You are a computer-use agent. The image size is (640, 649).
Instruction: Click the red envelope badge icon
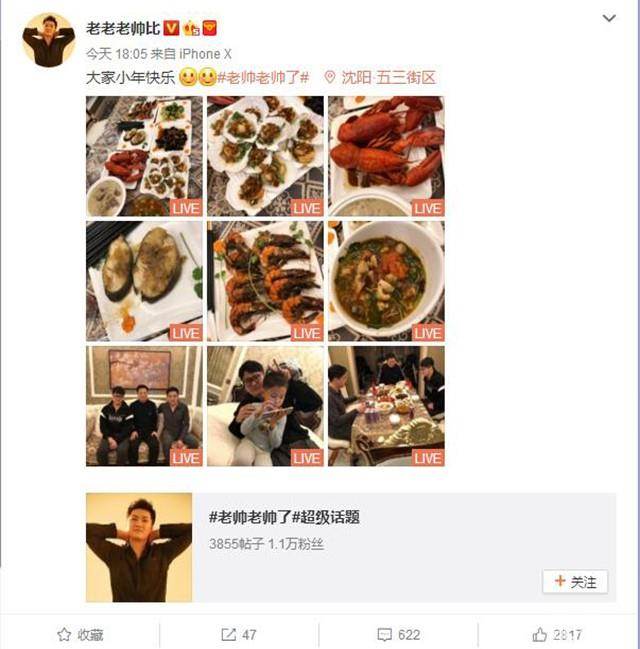209,28
